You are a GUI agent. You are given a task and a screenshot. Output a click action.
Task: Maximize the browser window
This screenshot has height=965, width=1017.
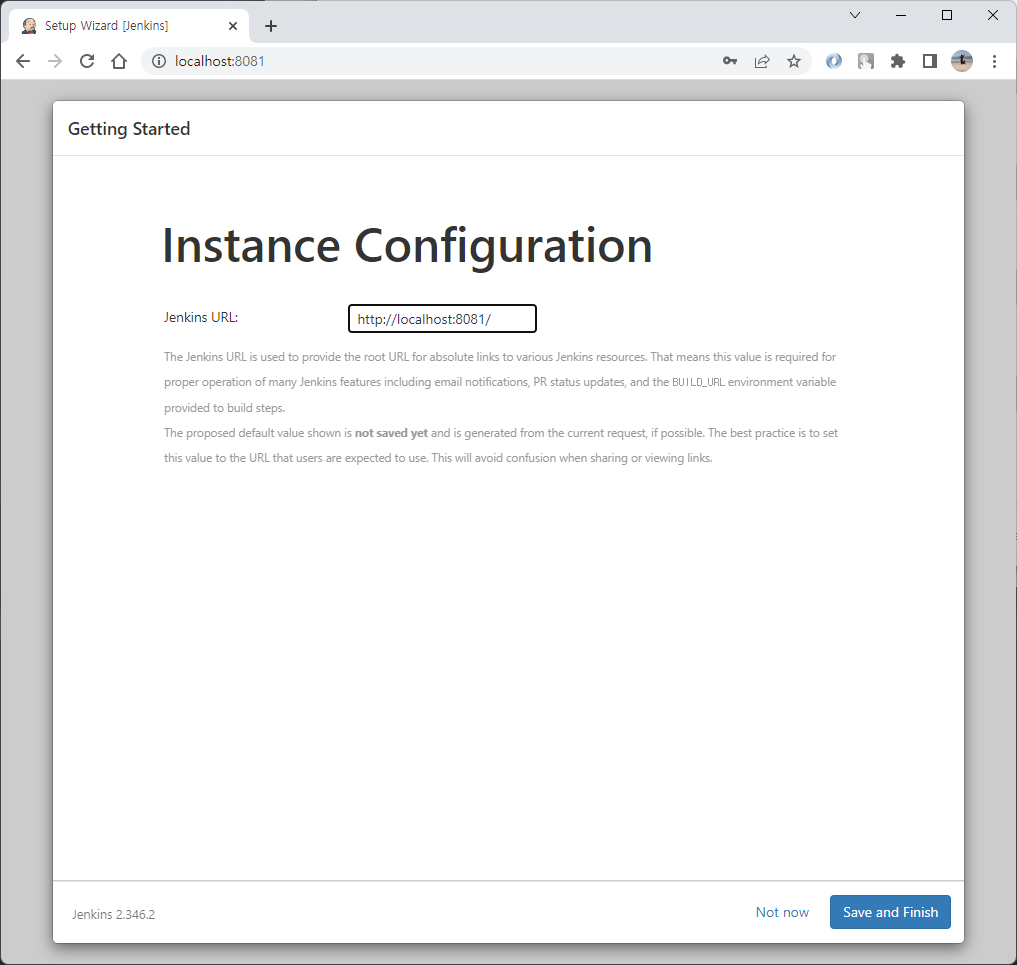[947, 15]
